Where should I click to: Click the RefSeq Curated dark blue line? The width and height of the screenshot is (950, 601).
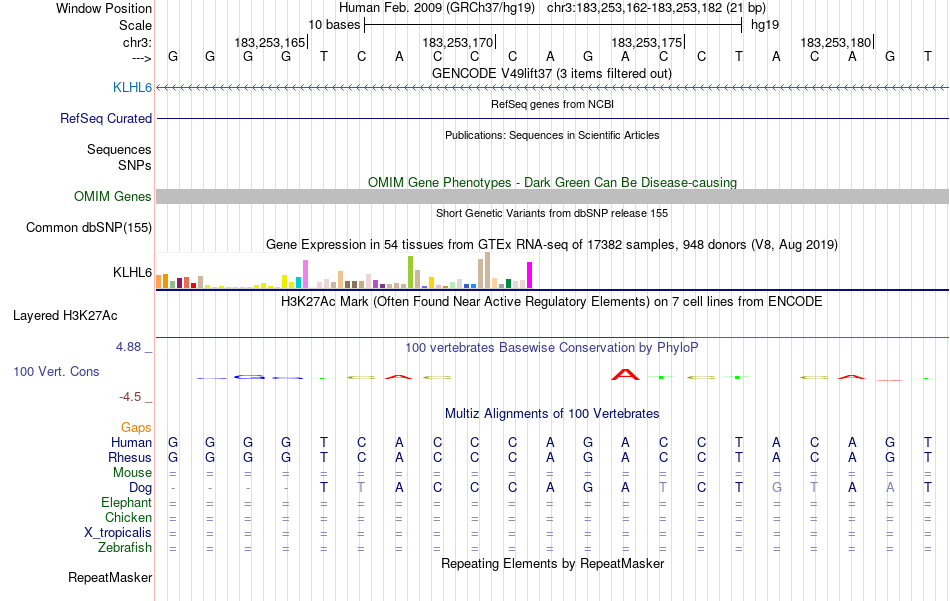pyautogui.click(x=552, y=118)
